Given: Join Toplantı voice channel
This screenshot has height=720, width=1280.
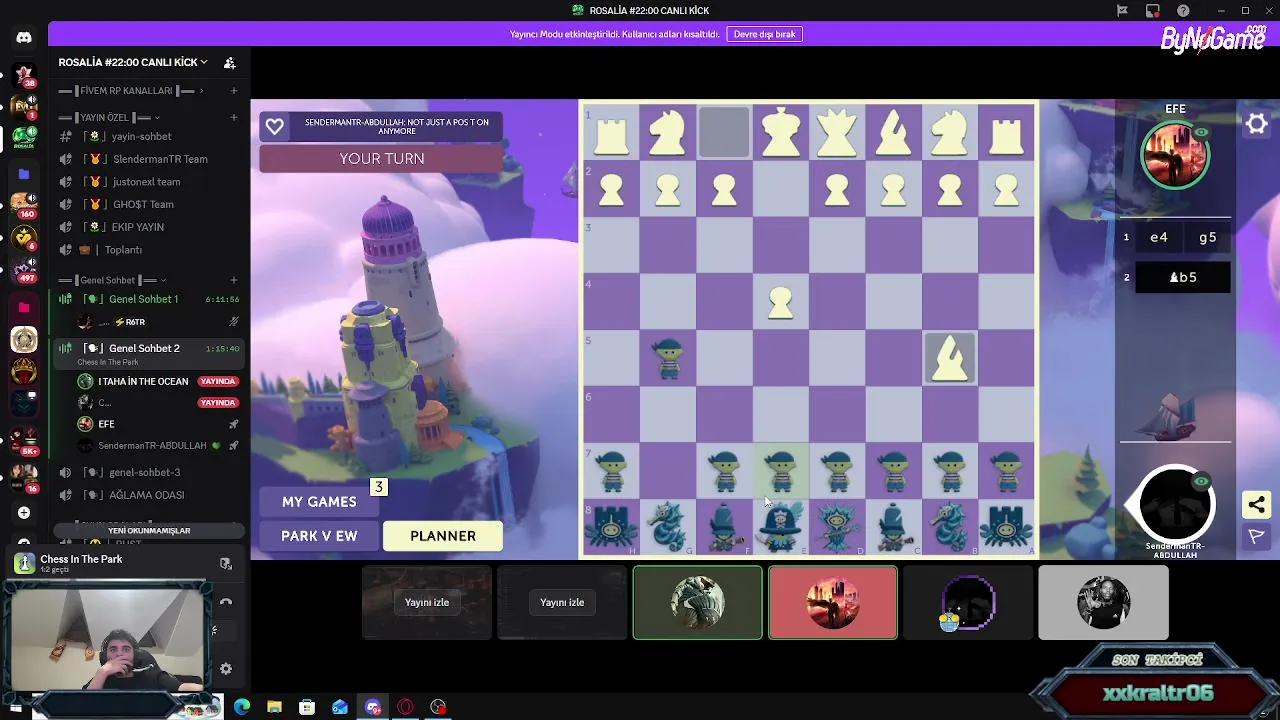Looking at the screenshot, I should click(x=150, y=250).
